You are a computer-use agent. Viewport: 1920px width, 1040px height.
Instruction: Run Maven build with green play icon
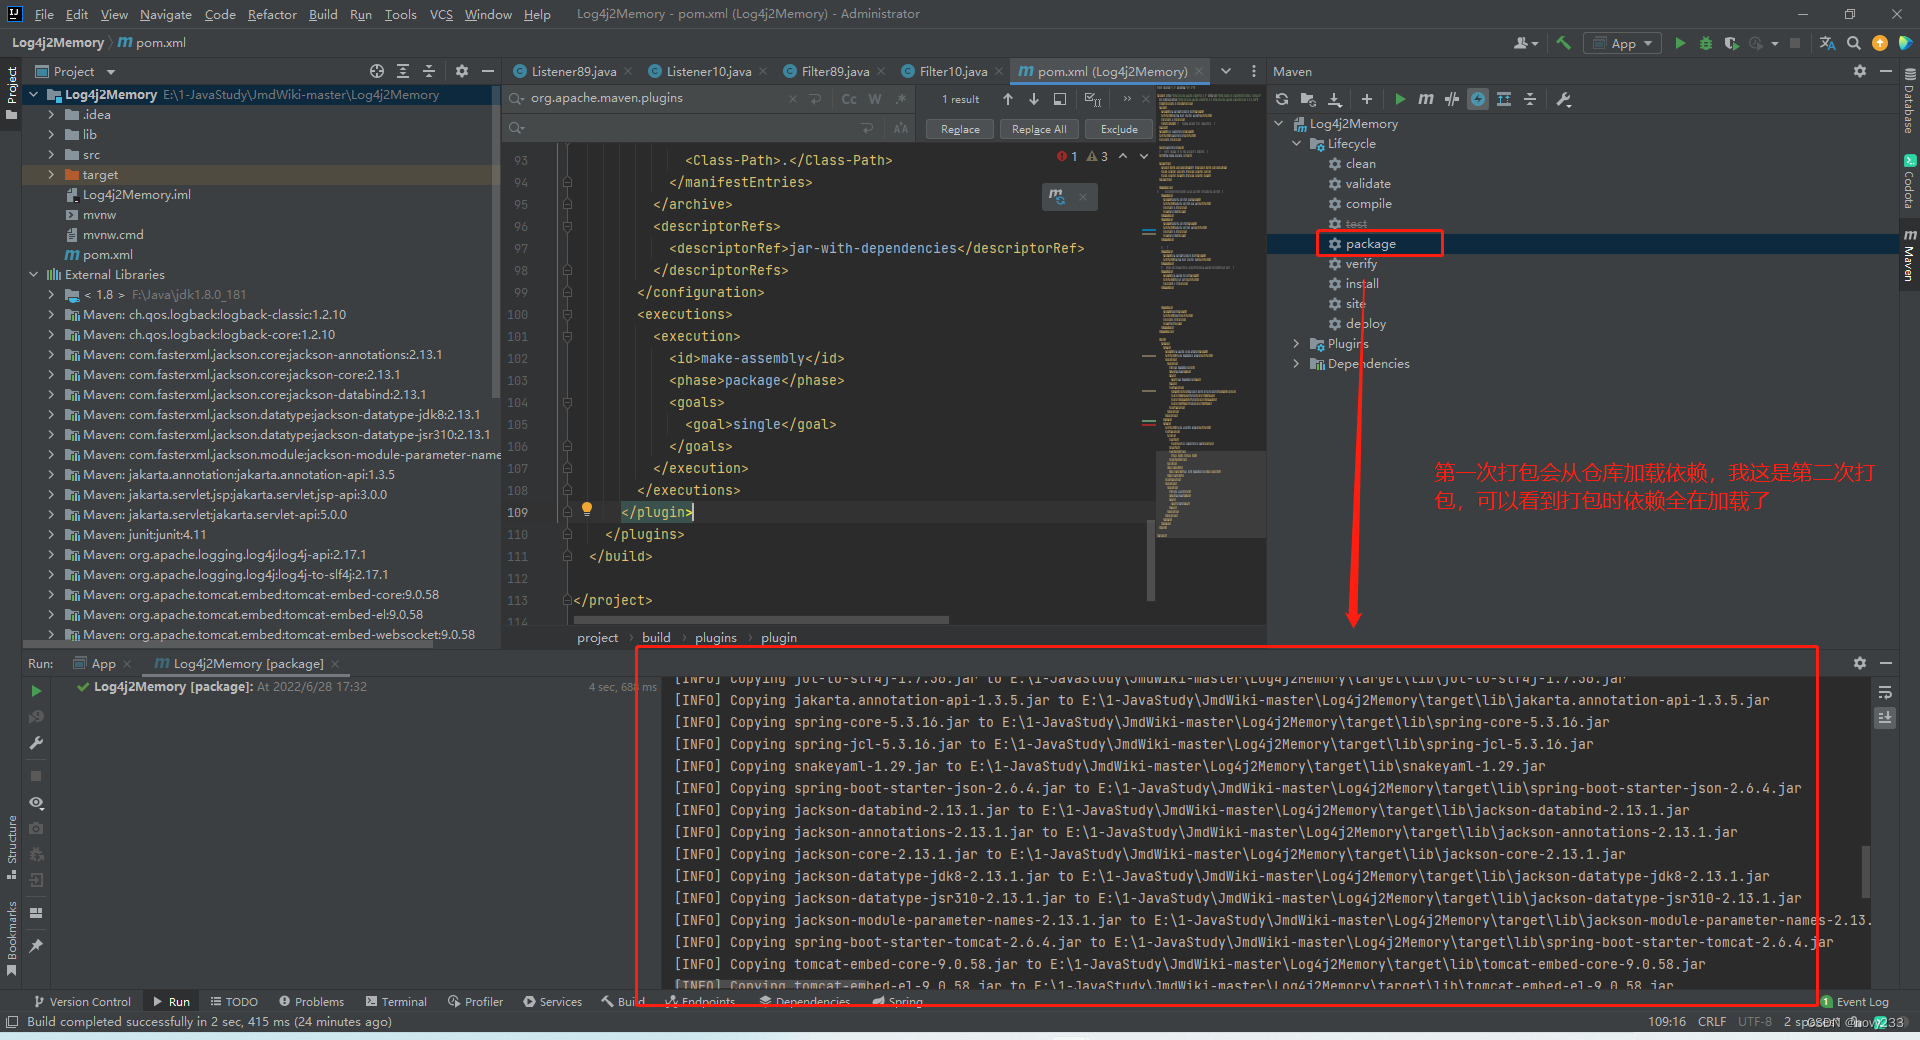(1400, 99)
